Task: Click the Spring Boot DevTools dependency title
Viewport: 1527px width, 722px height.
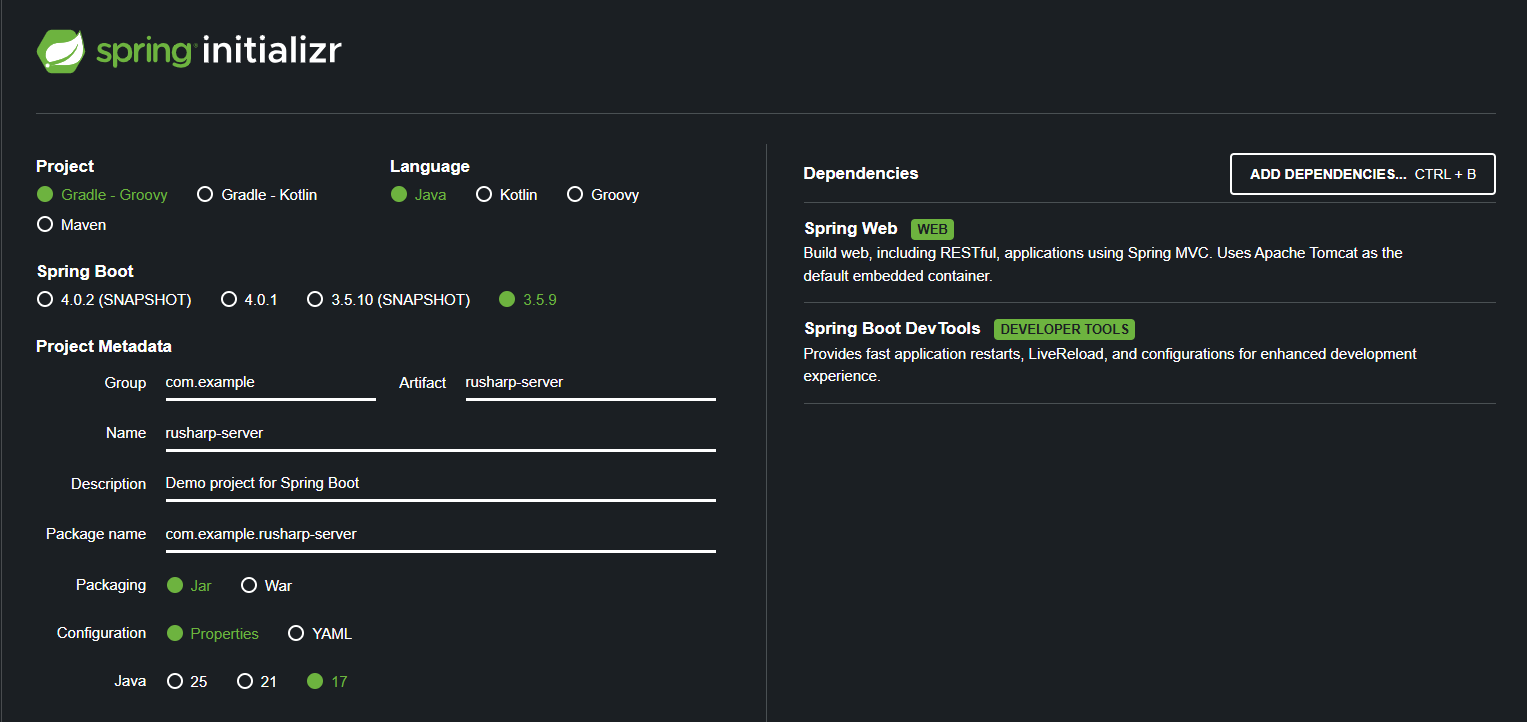Action: [892, 329]
